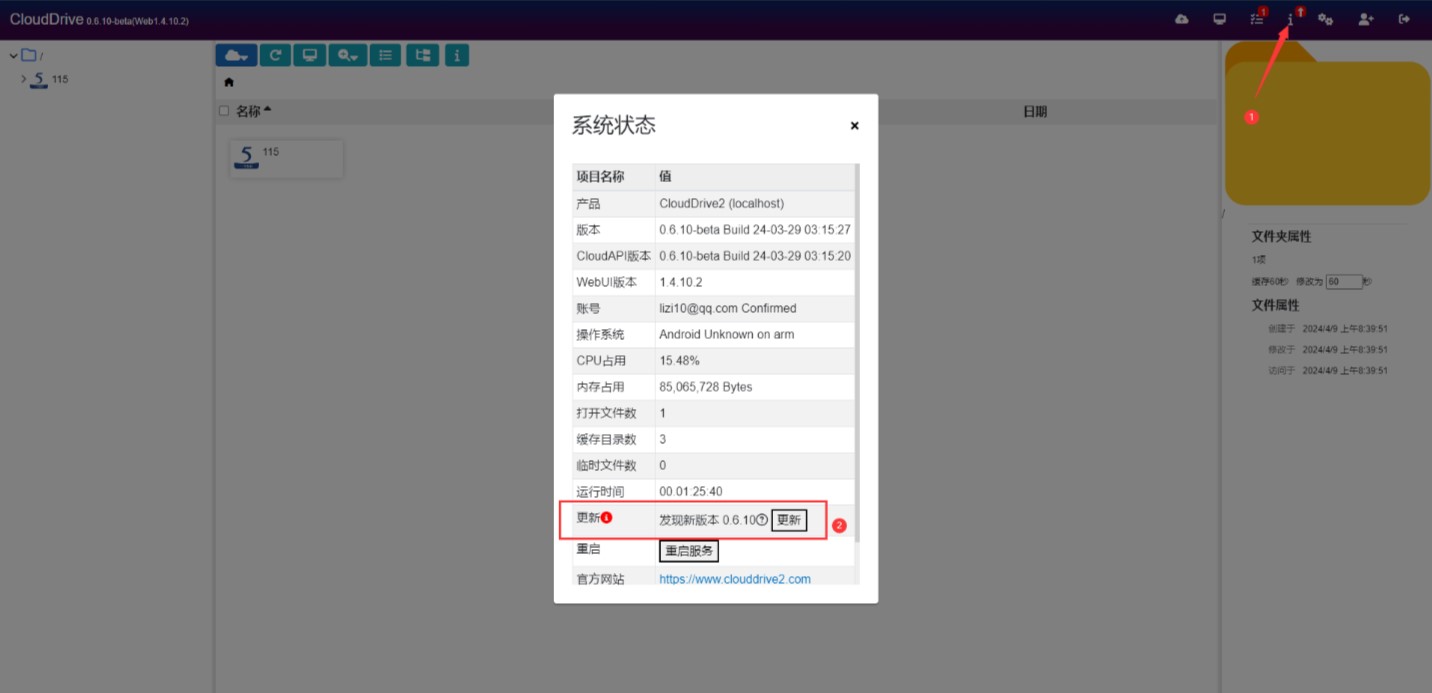This screenshot has height=693, width=1432.
Task: Expand the 115 node in folder tree
Action: (24, 79)
